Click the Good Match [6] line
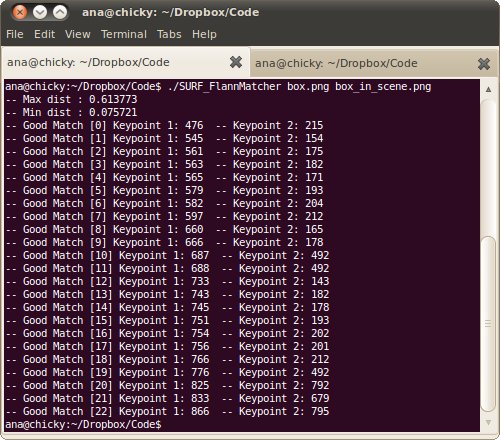 point(164,203)
